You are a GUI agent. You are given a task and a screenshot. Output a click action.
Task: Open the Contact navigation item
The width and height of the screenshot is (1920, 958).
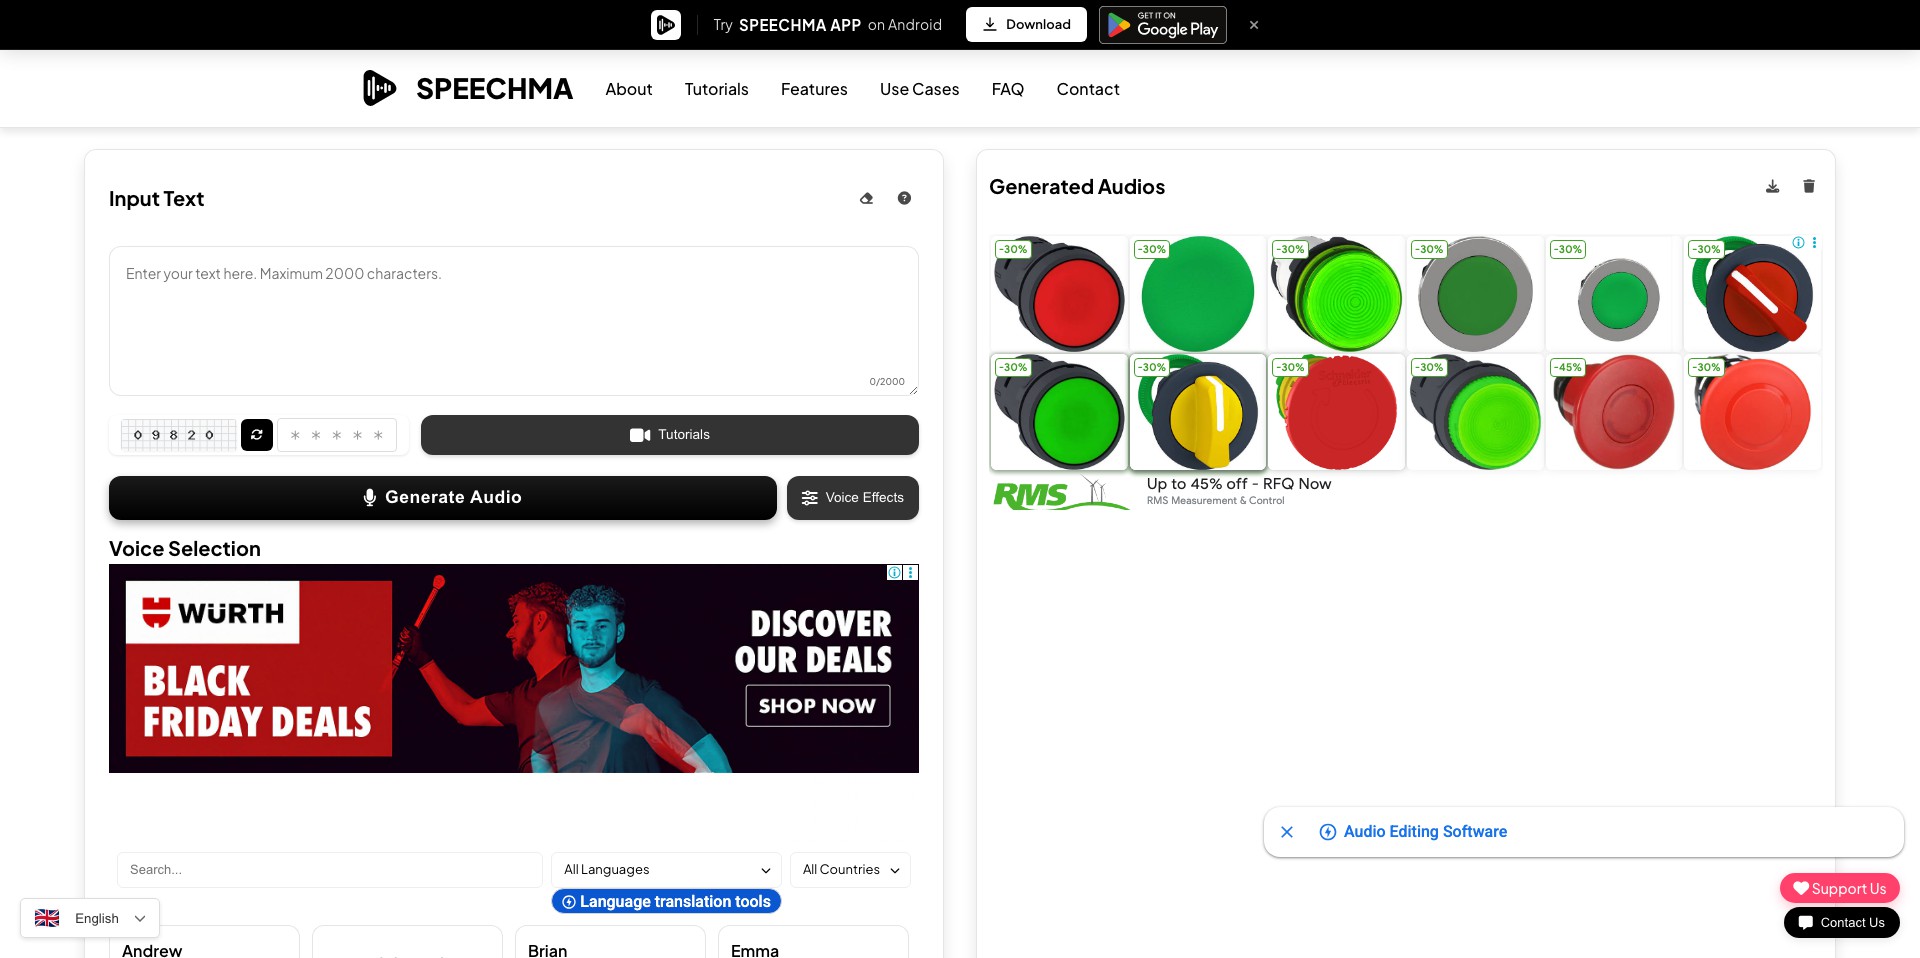click(1088, 89)
